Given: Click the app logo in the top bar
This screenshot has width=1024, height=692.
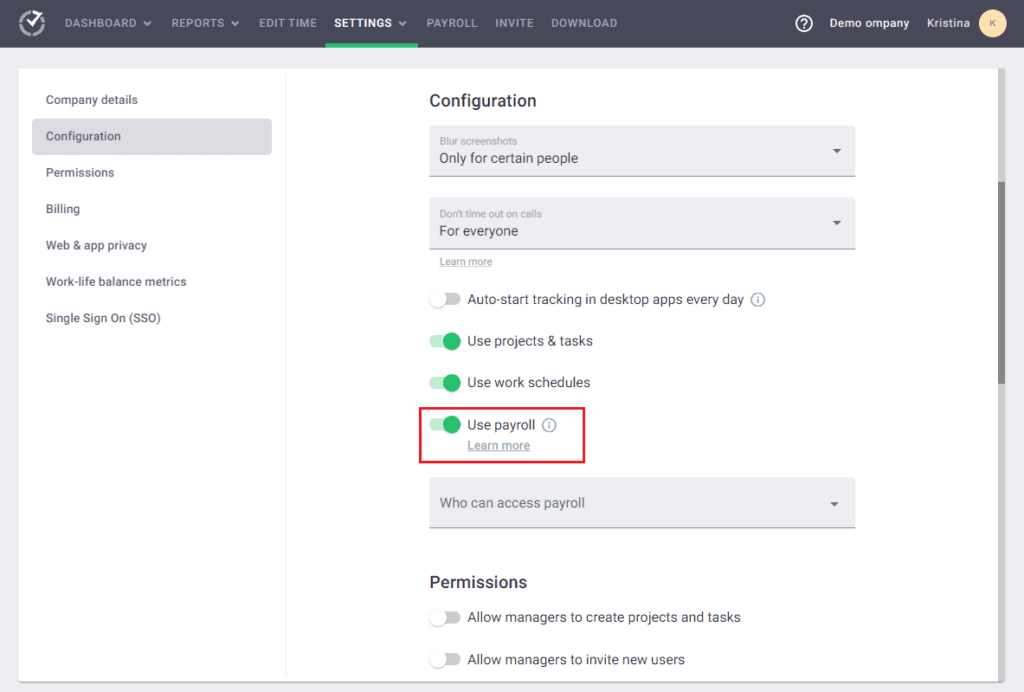Looking at the screenshot, I should click(x=30, y=22).
